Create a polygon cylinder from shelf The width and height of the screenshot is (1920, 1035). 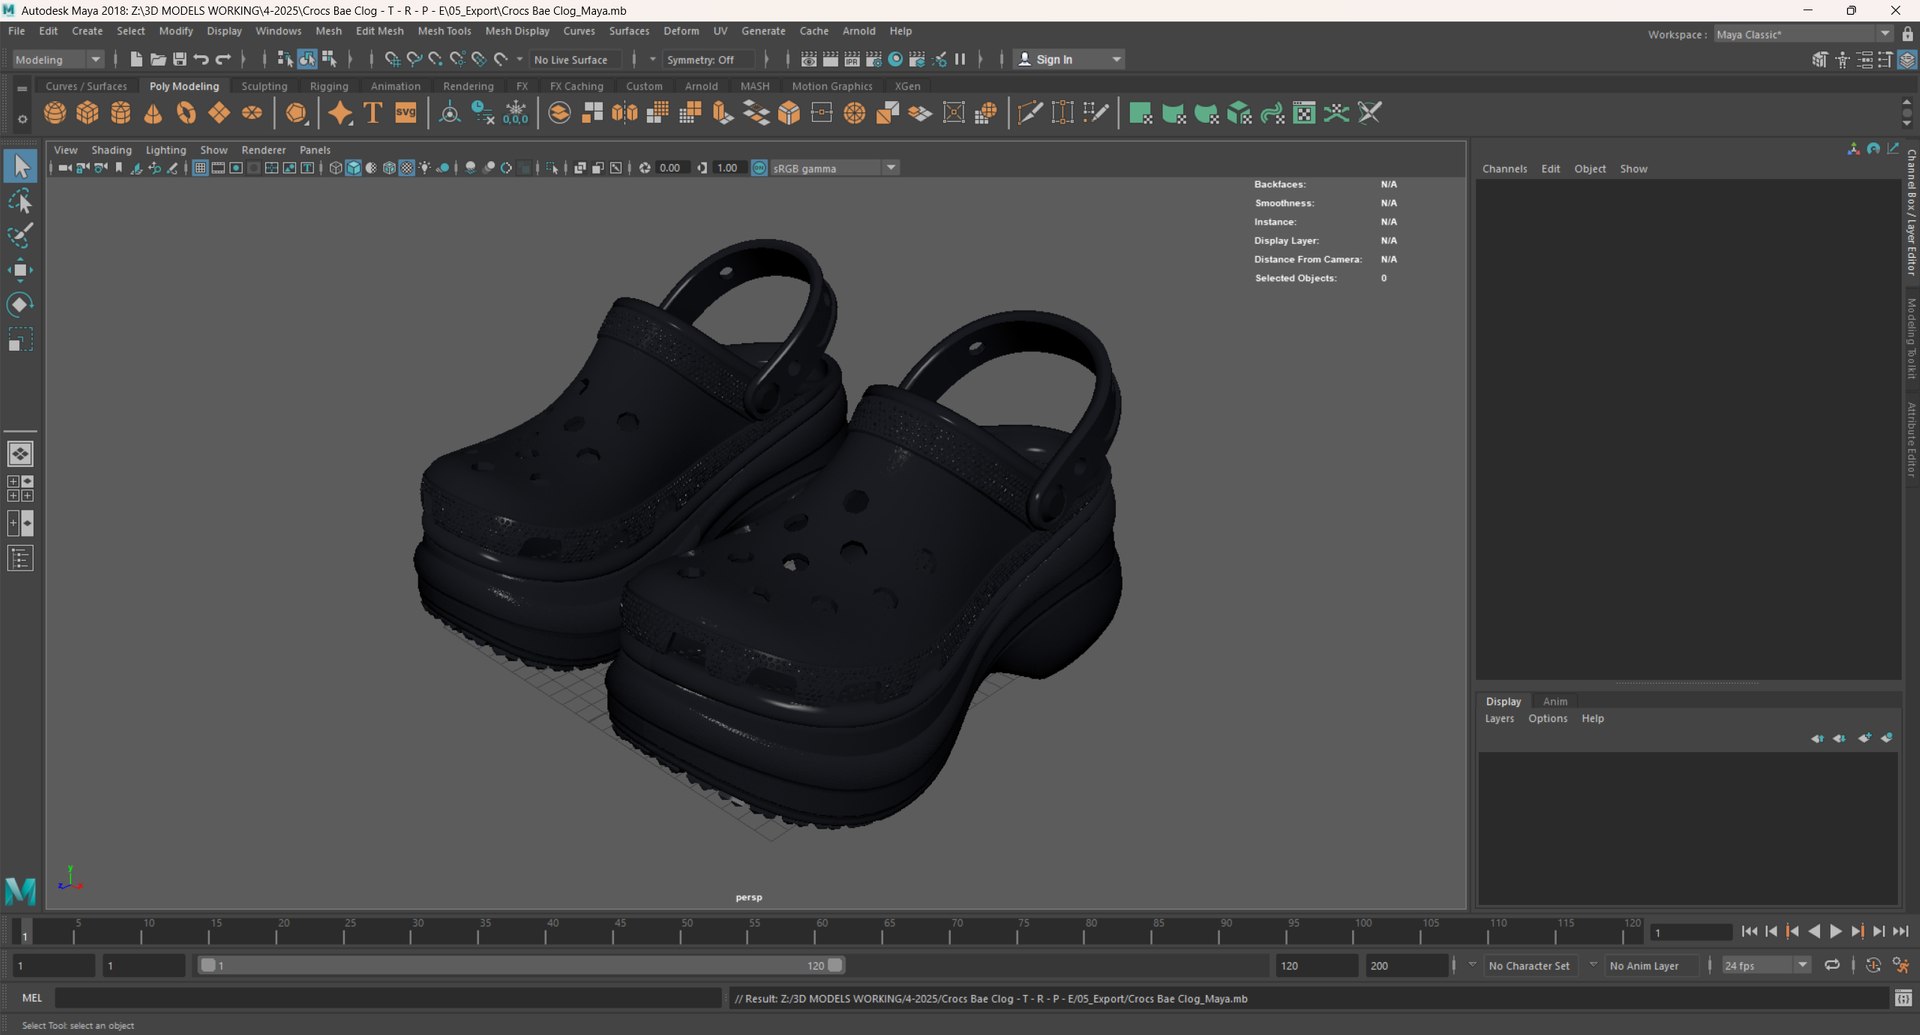(x=121, y=113)
